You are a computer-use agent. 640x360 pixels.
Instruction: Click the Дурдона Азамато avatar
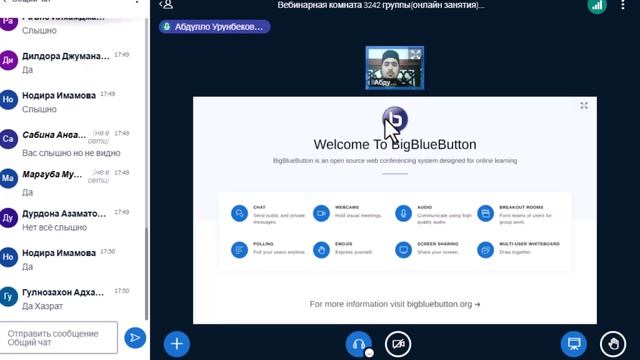8,218
